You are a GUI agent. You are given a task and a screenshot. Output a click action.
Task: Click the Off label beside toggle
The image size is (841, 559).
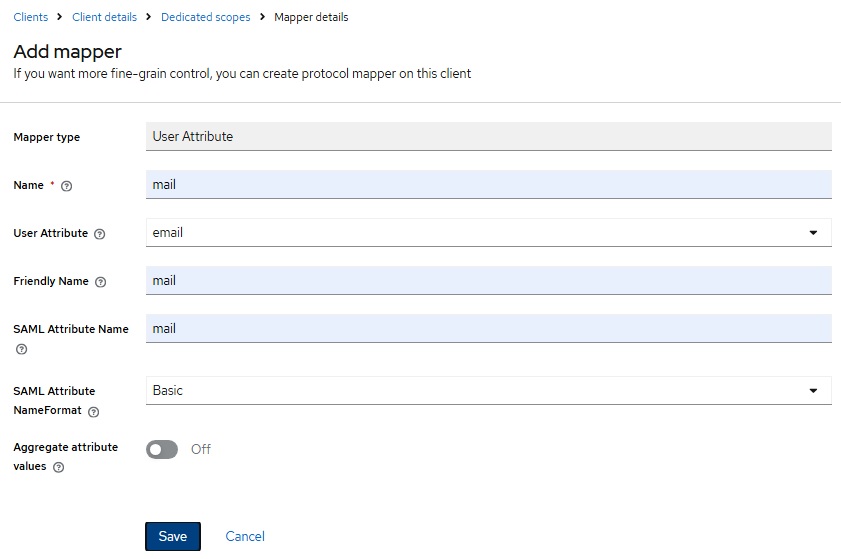pyautogui.click(x=201, y=449)
